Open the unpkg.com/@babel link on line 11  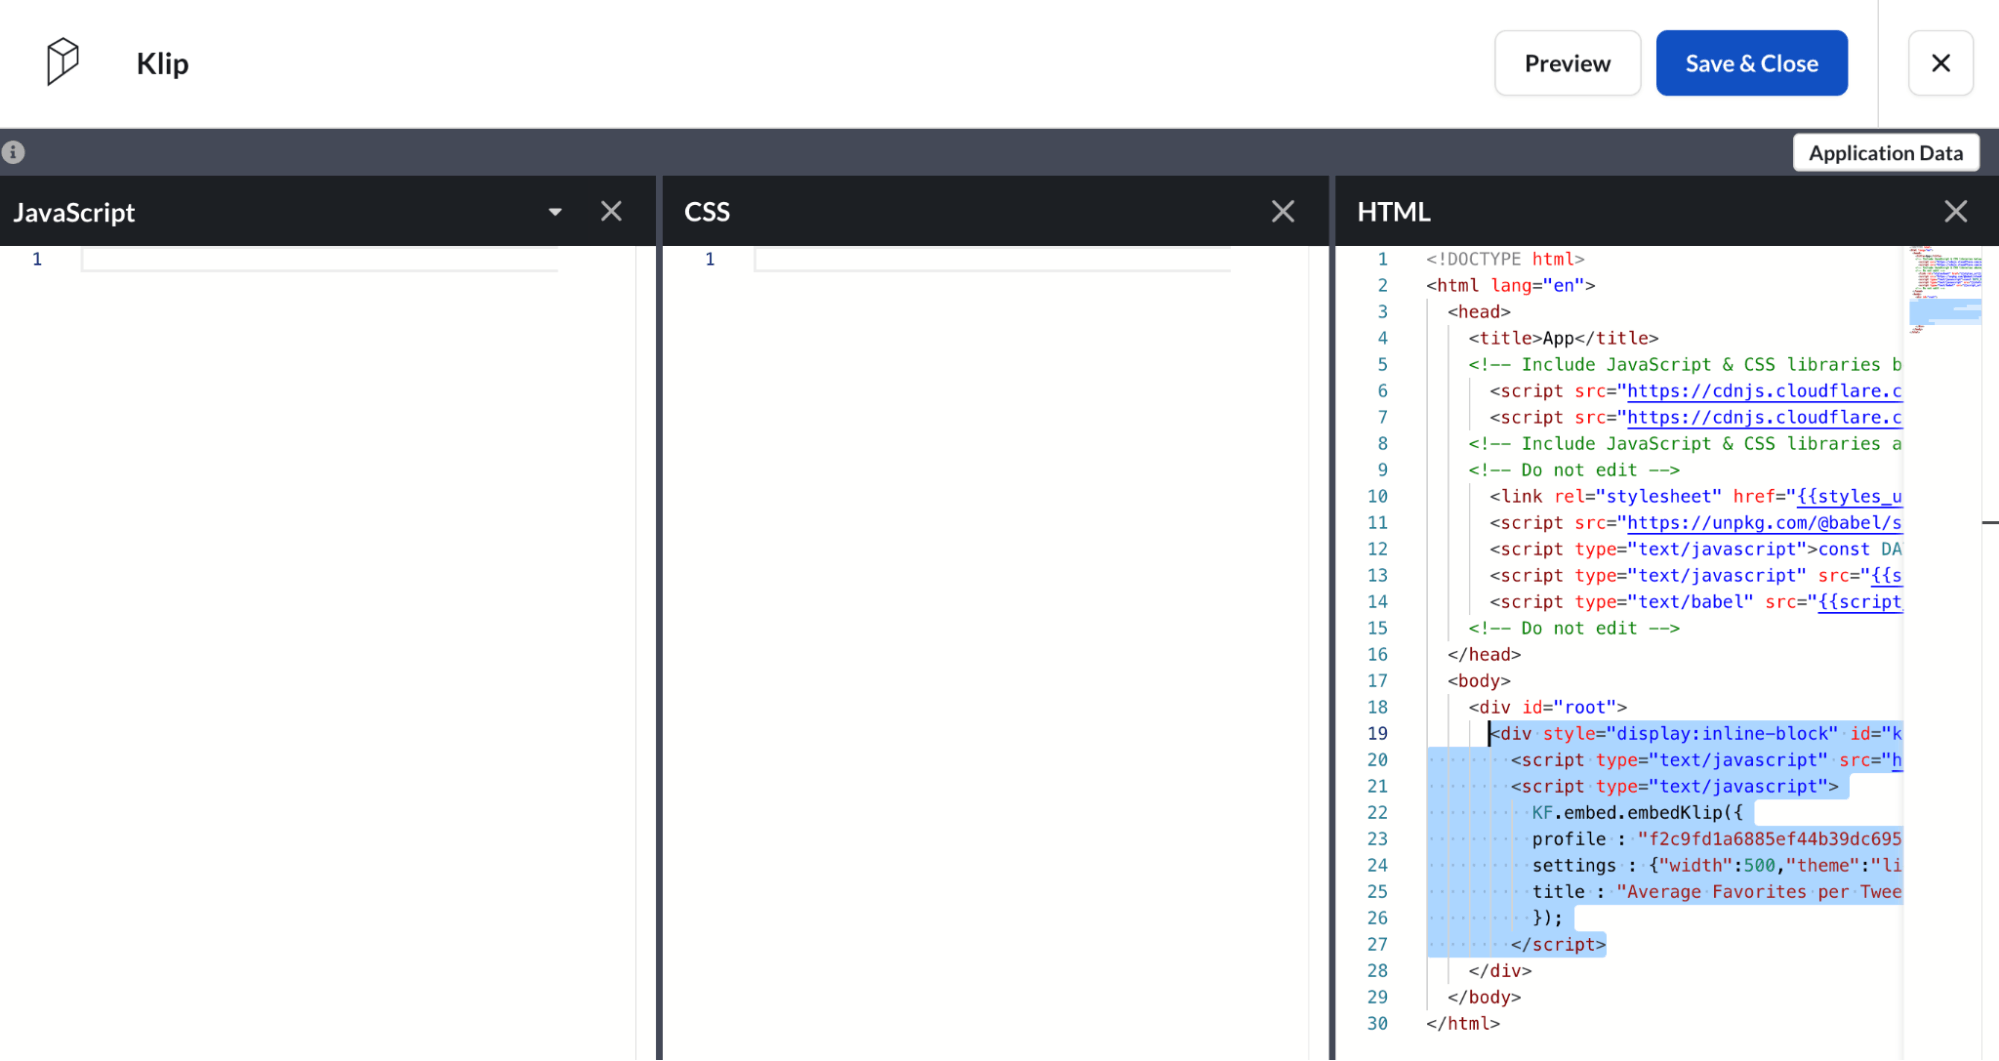pos(1764,523)
